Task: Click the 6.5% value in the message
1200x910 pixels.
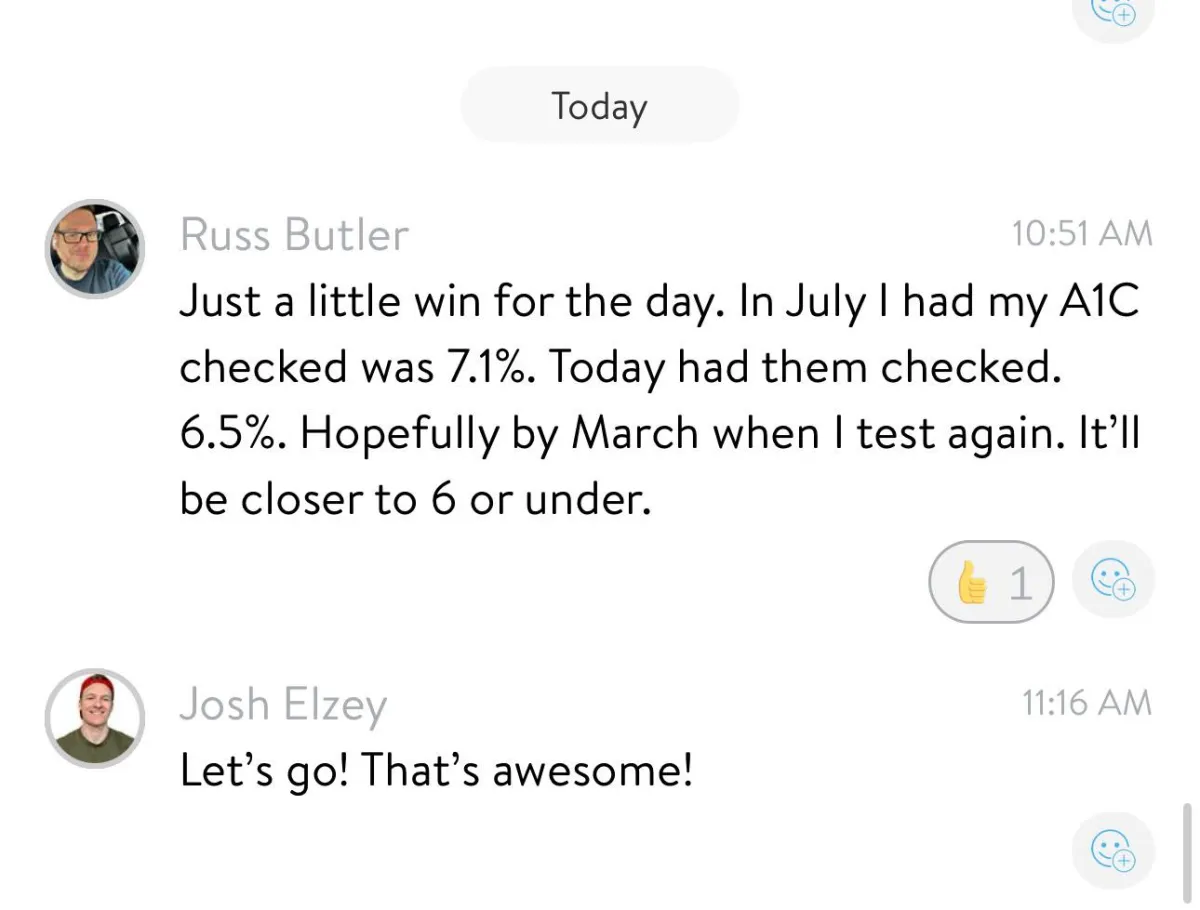Action: (232, 434)
